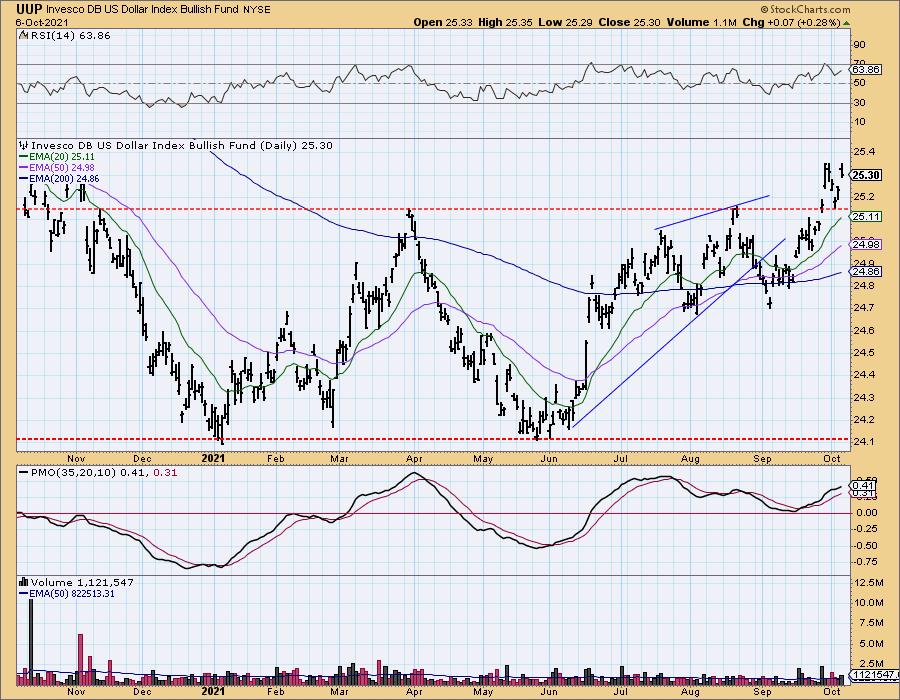
Task: Click the 24.5 price axis label
Action: (x=865, y=353)
